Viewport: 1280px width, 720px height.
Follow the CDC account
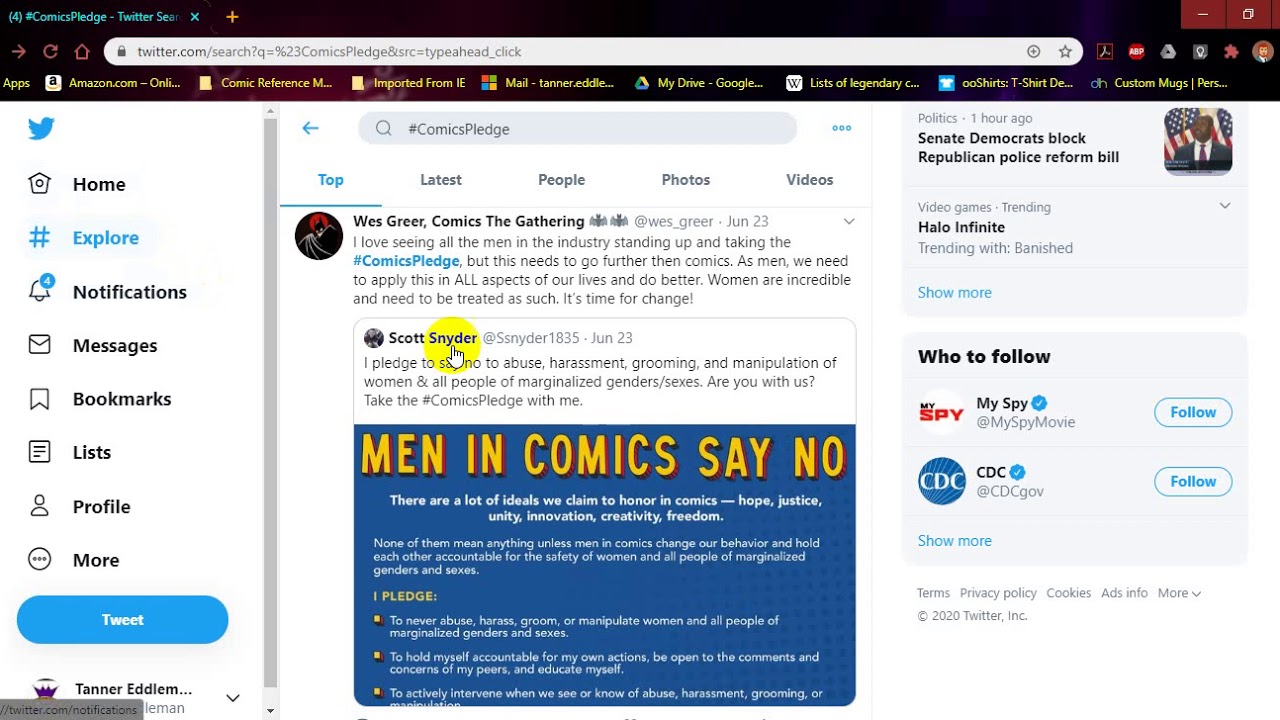coord(1192,481)
